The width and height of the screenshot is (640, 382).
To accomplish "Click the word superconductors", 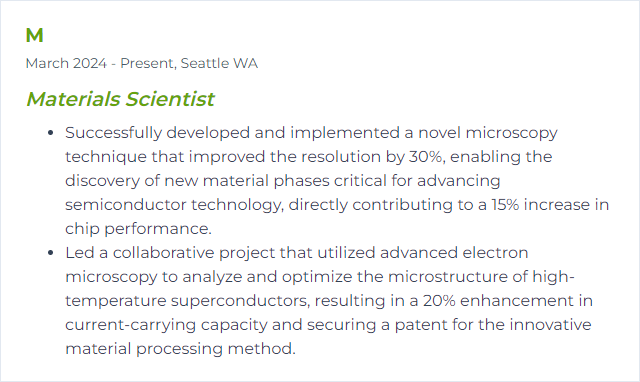I will click(240, 301).
